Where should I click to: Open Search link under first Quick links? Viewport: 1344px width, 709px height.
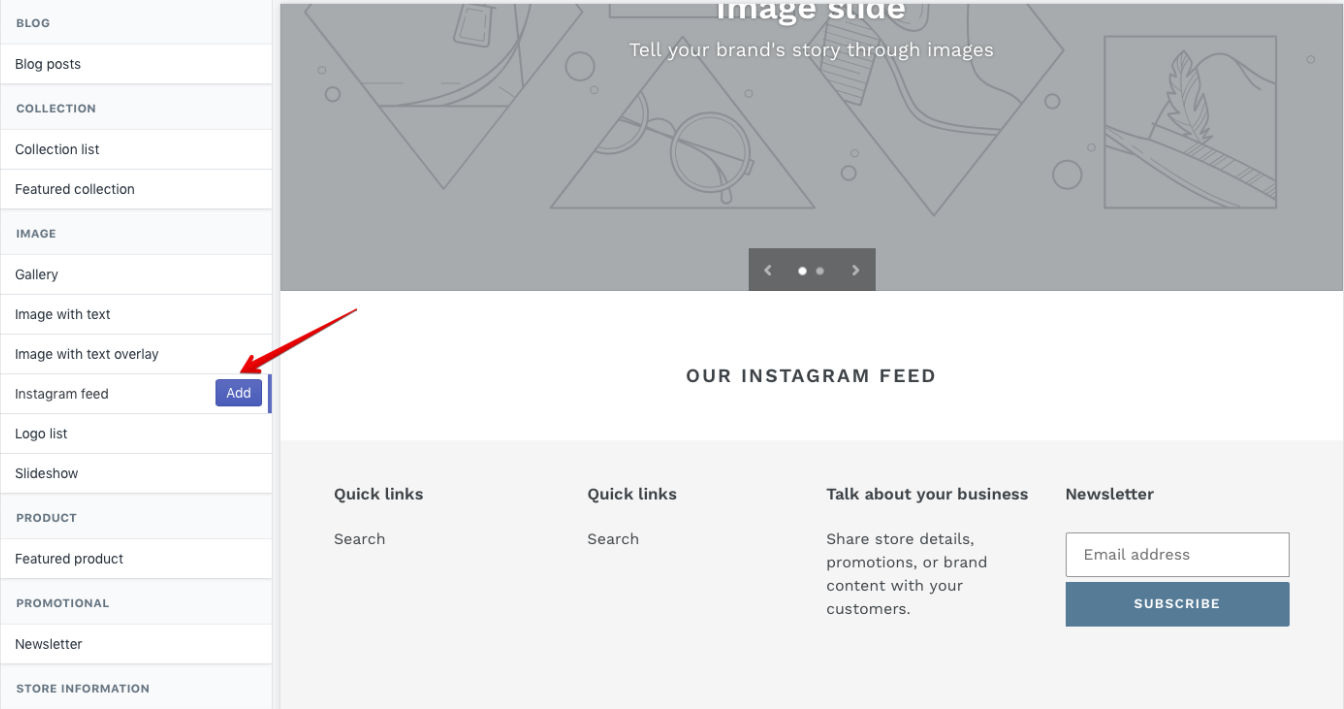click(x=359, y=539)
